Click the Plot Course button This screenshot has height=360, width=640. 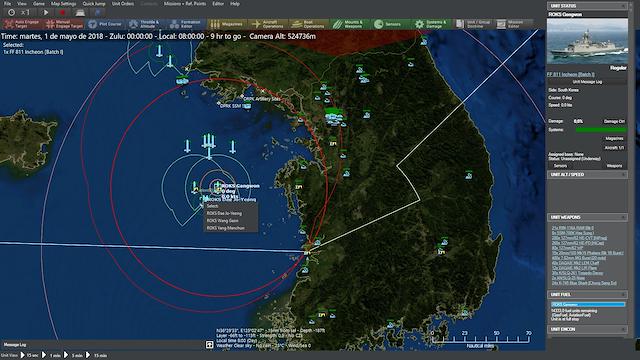(105, 24)
